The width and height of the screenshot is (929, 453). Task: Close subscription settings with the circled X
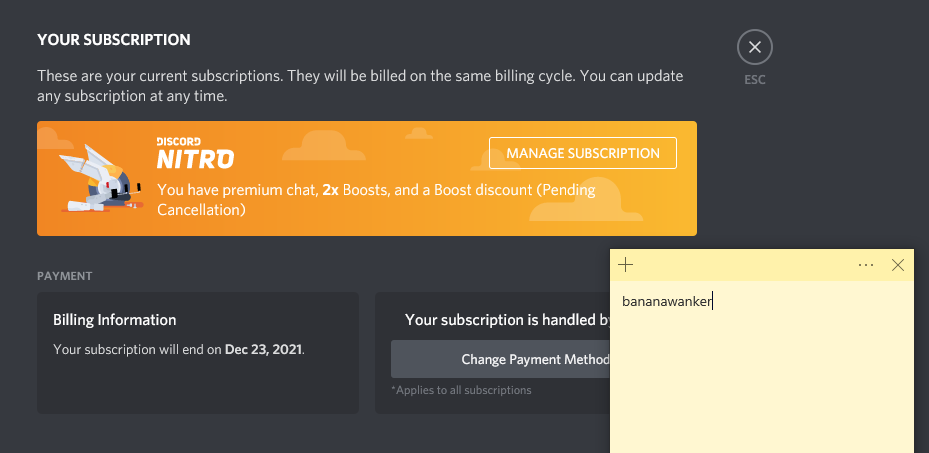(x=754, y=47)
